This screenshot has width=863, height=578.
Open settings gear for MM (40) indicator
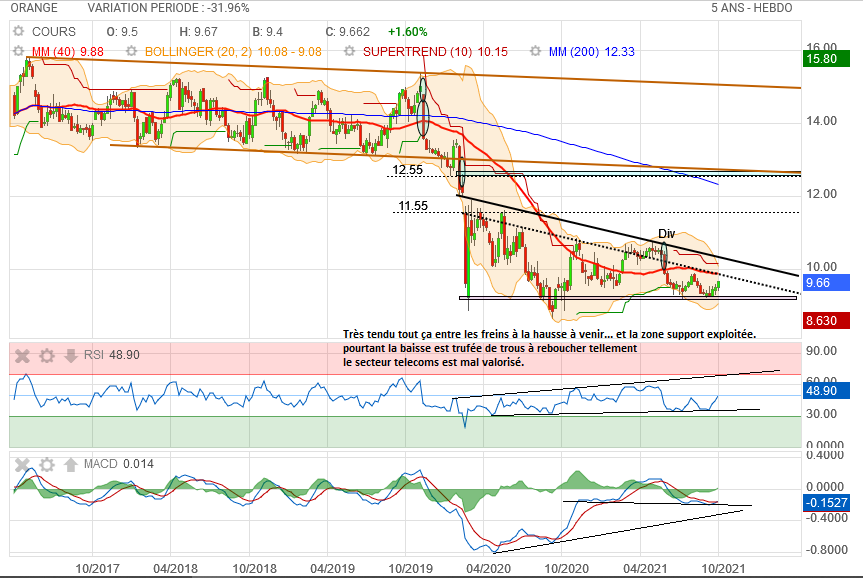tap(19, 51)
